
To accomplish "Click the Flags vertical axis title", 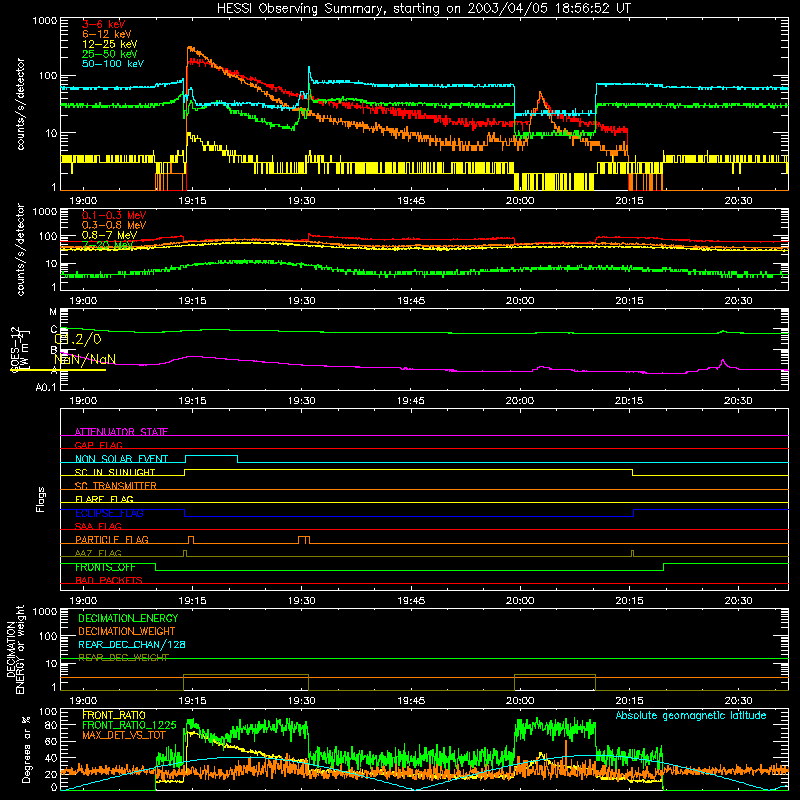I will [x=41, y=499].
